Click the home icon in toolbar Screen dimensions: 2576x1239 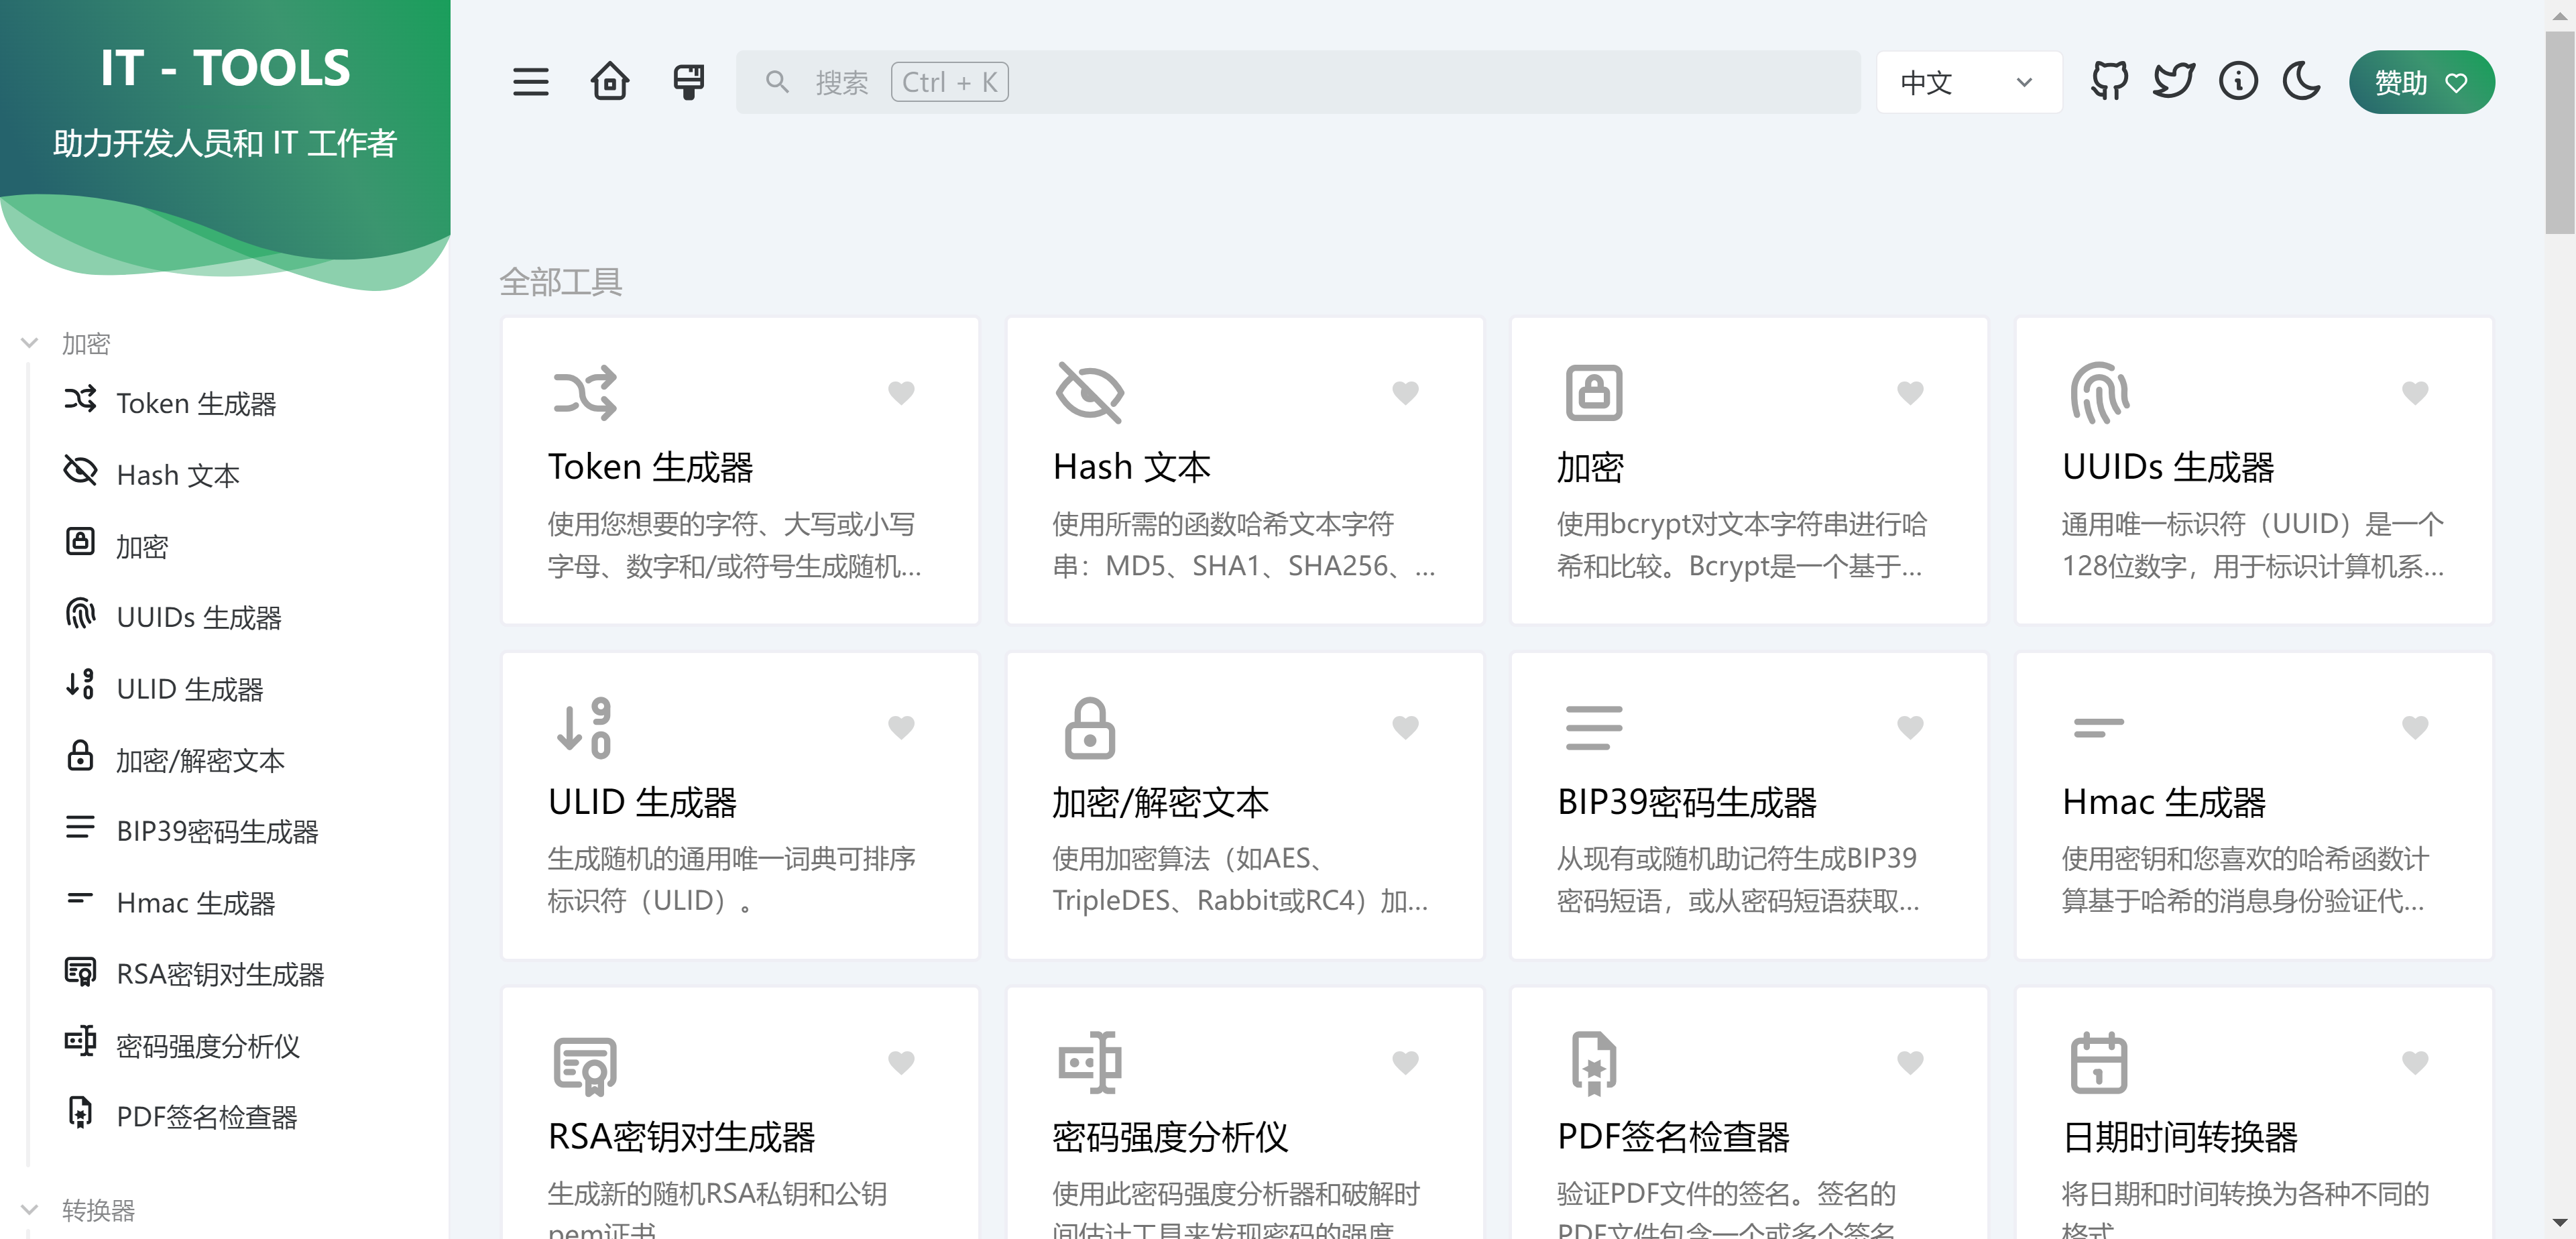[609, 82]
